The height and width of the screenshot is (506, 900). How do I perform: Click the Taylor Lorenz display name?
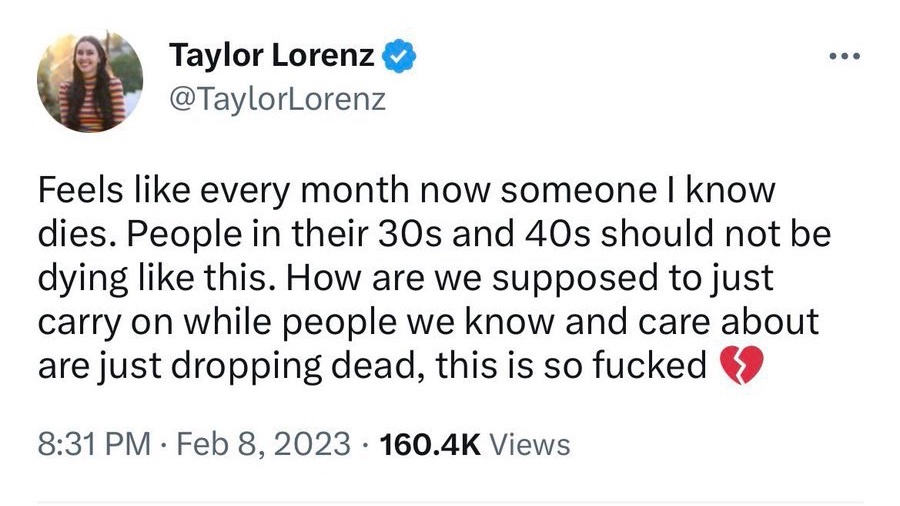click(272, 57)
